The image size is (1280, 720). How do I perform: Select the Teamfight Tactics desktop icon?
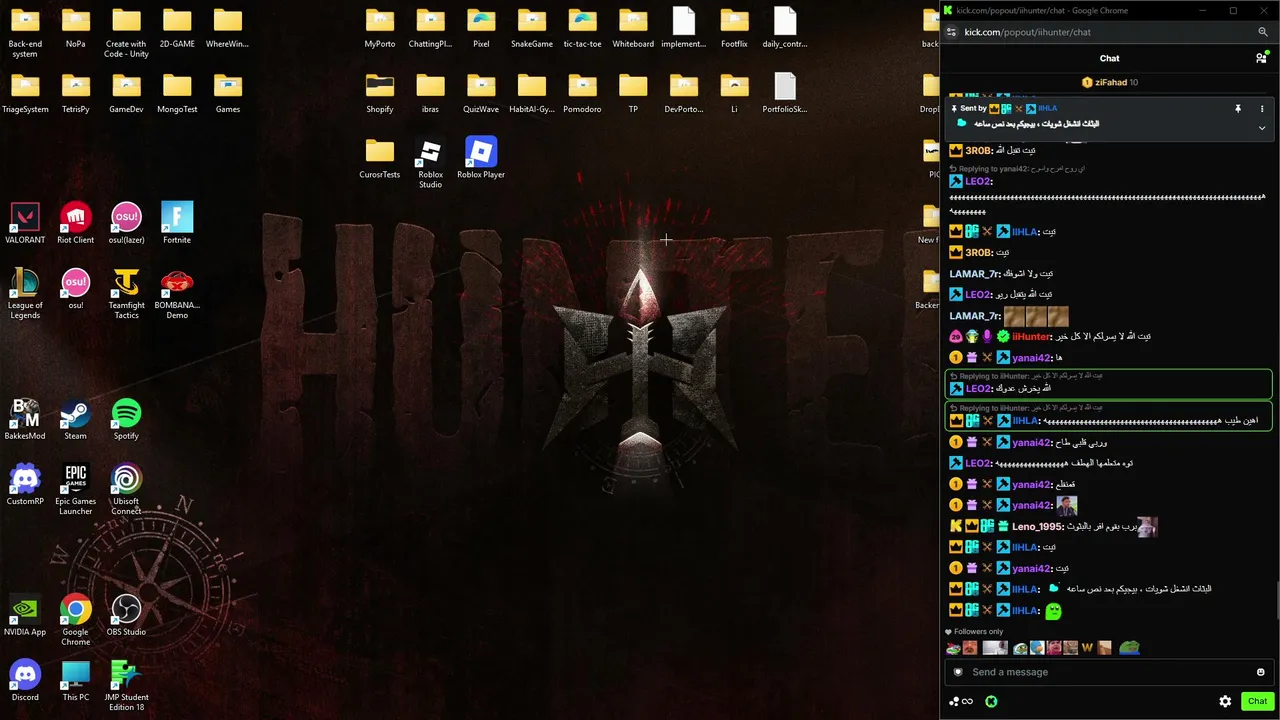(126, 294)
